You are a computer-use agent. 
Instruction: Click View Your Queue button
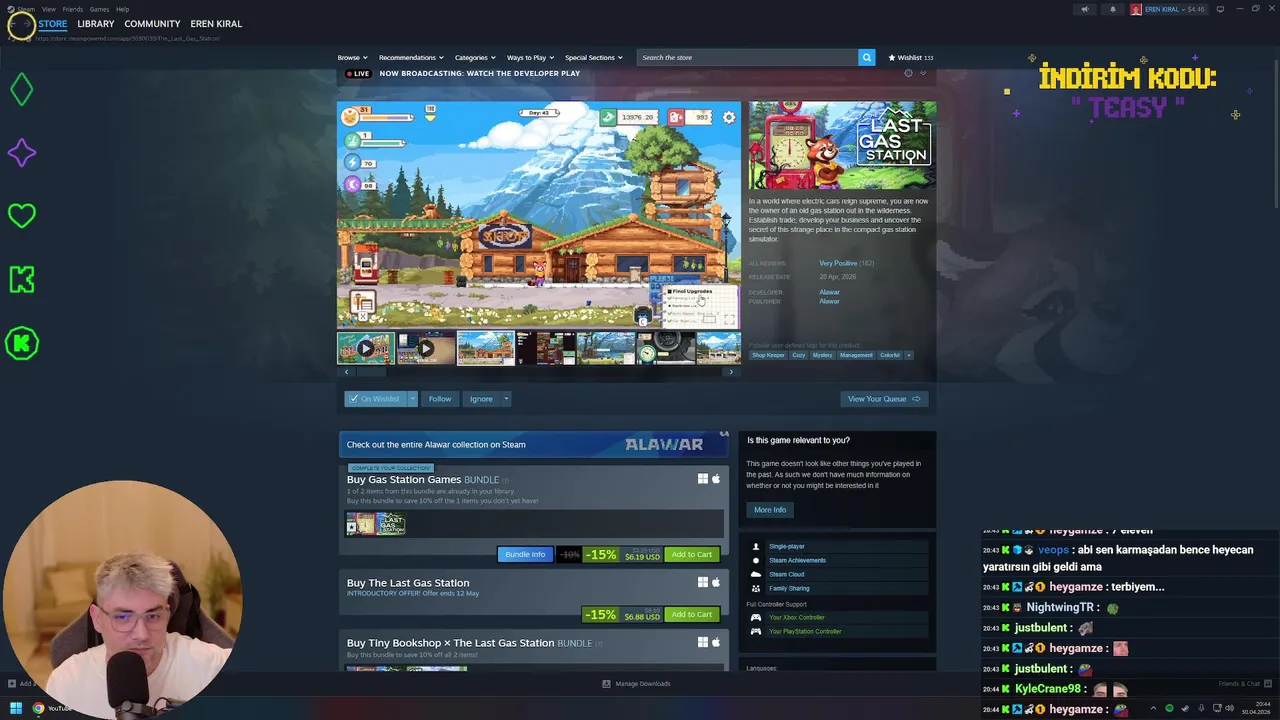point(884,399)
